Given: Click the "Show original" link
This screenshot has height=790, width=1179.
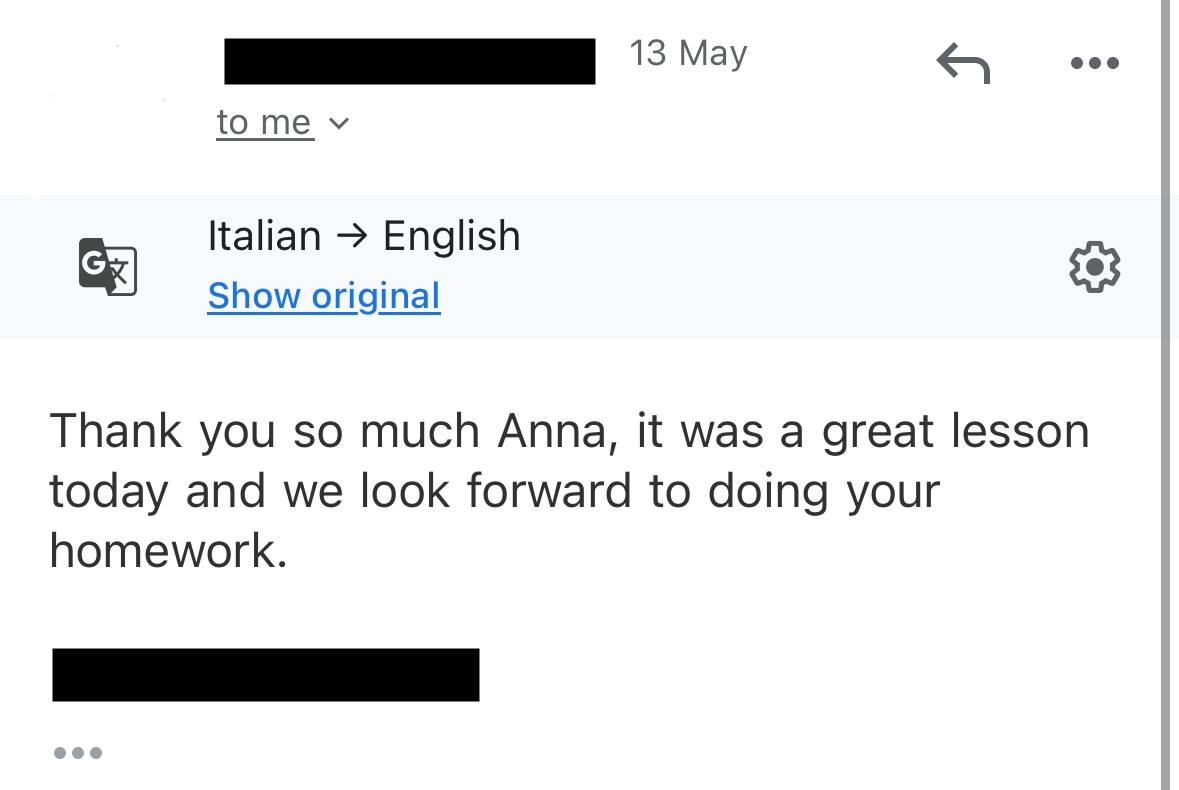Looking at the screenshot, I should [324, 296].
